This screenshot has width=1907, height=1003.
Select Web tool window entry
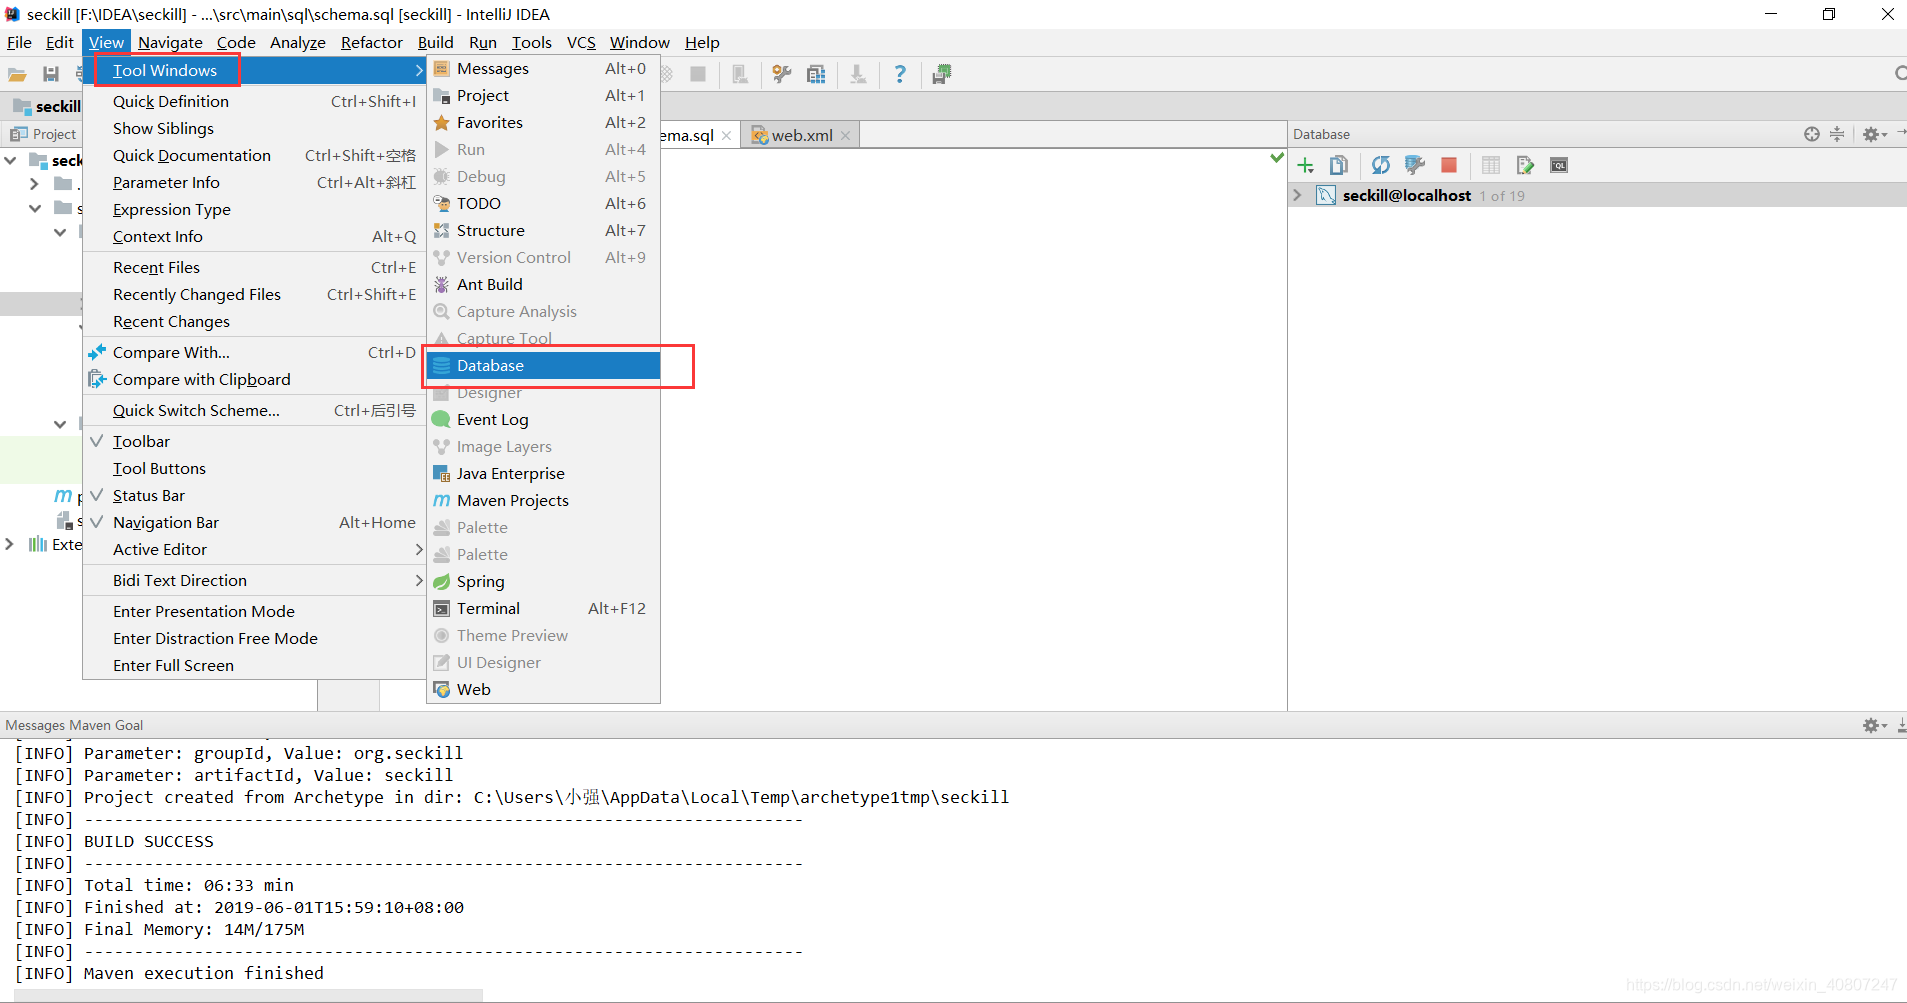[543, 689]
